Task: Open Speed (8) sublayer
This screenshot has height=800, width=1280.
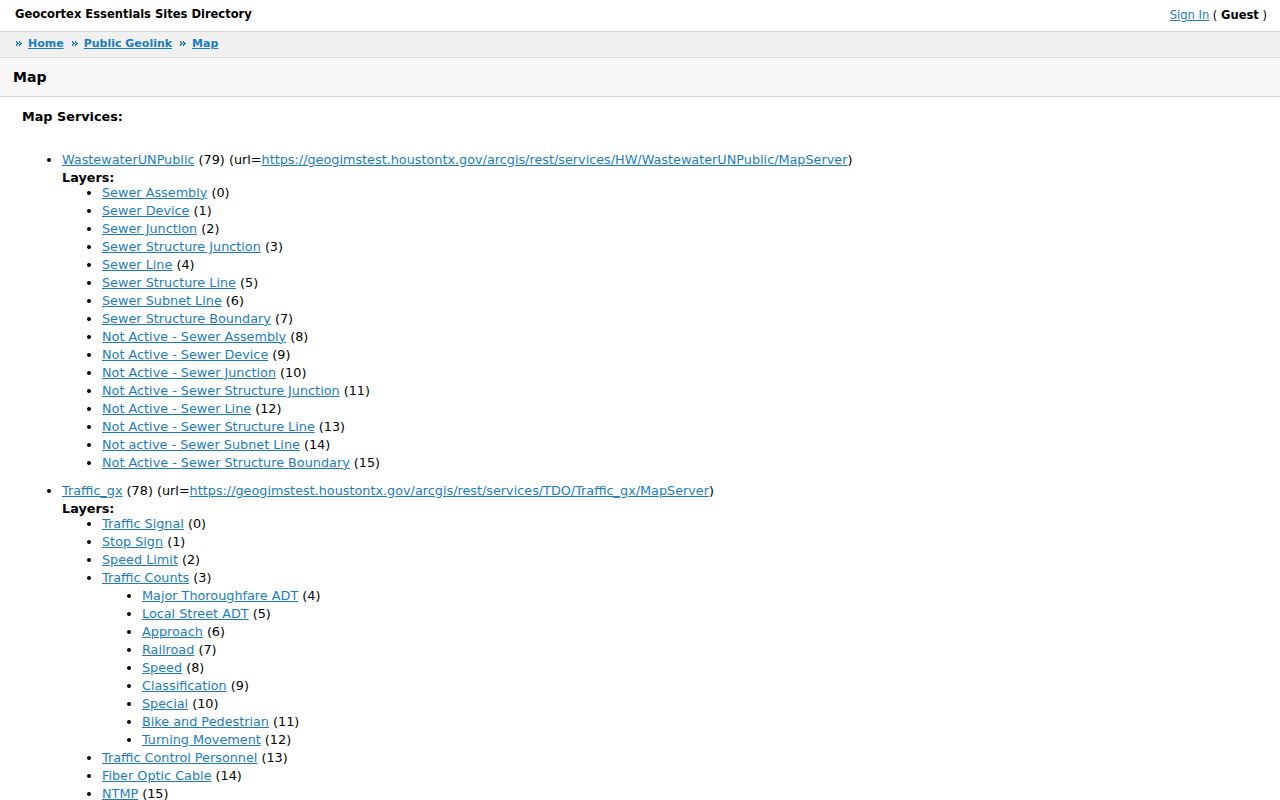Action: point(162,668)
